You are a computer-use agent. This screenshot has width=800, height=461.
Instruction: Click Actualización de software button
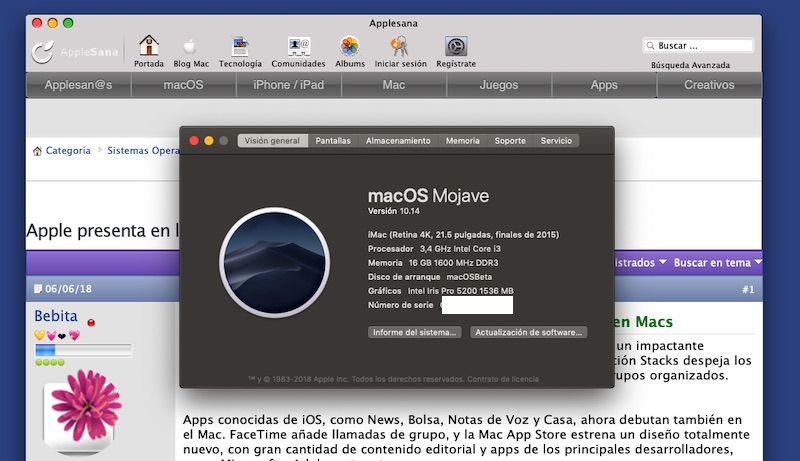(x=529, y=332)
